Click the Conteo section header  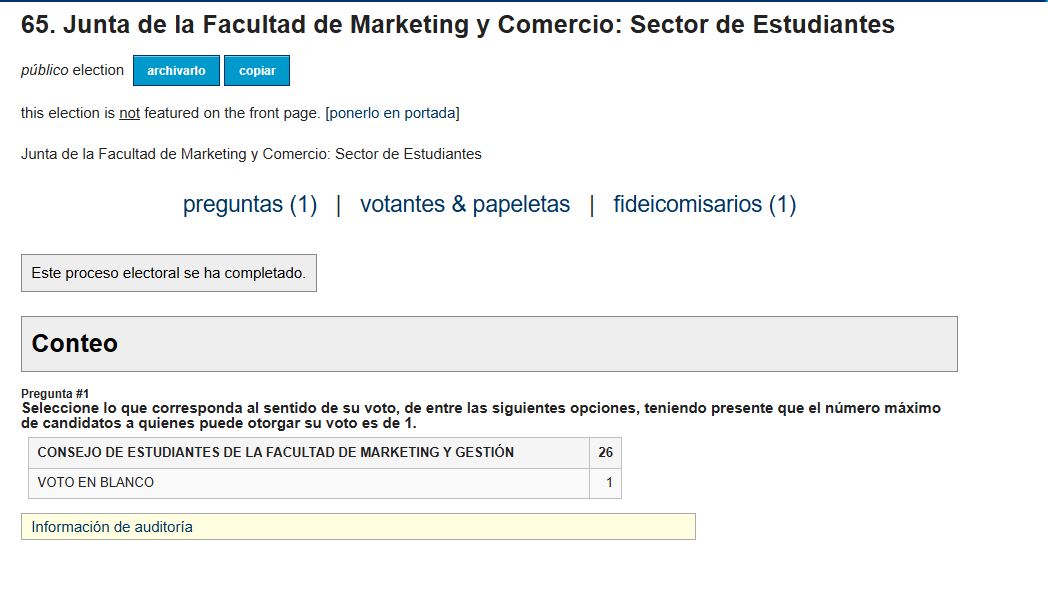[x=489, y=344]
